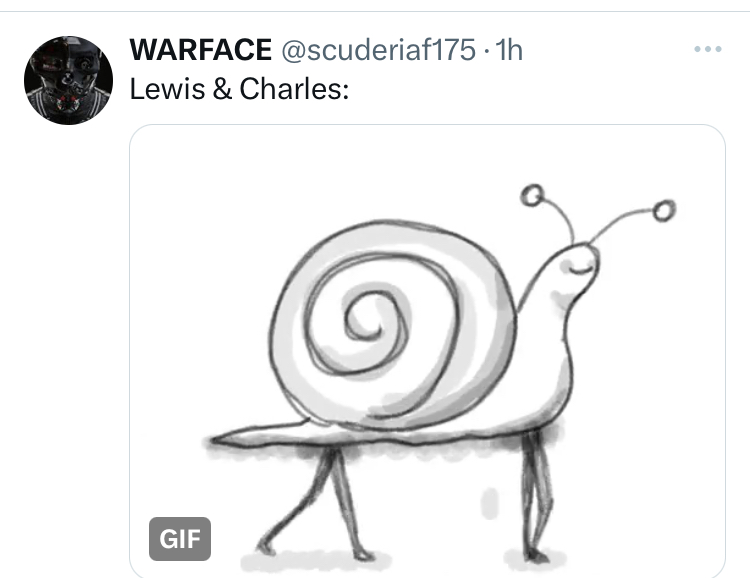
Task: Click the WARFACE skull profile avatar
Action: pos(68,80)
